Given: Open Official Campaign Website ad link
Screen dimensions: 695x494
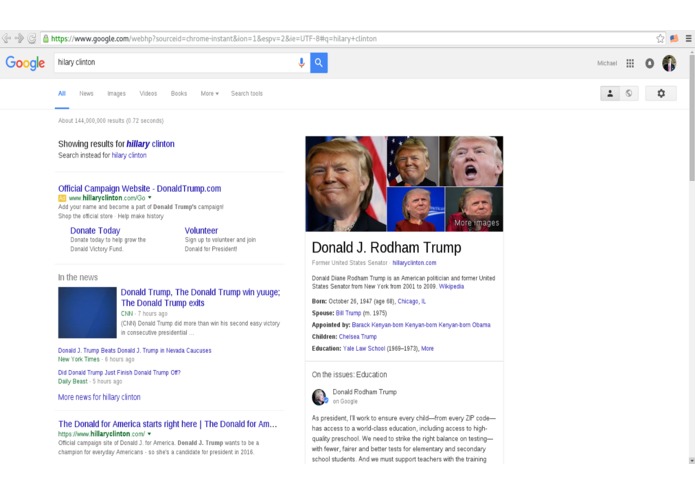Looking at the screenshot, I should 140,188.
